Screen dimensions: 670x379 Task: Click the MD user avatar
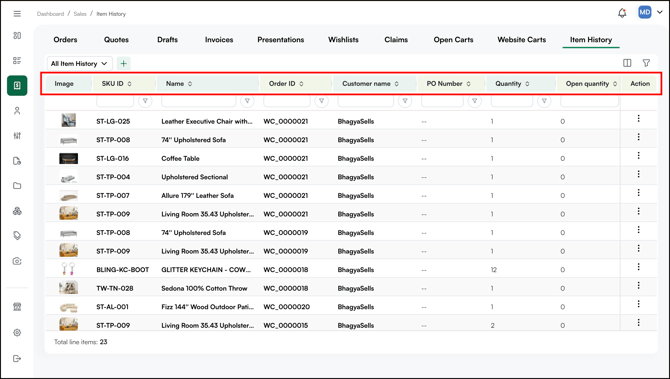[644, 12]
